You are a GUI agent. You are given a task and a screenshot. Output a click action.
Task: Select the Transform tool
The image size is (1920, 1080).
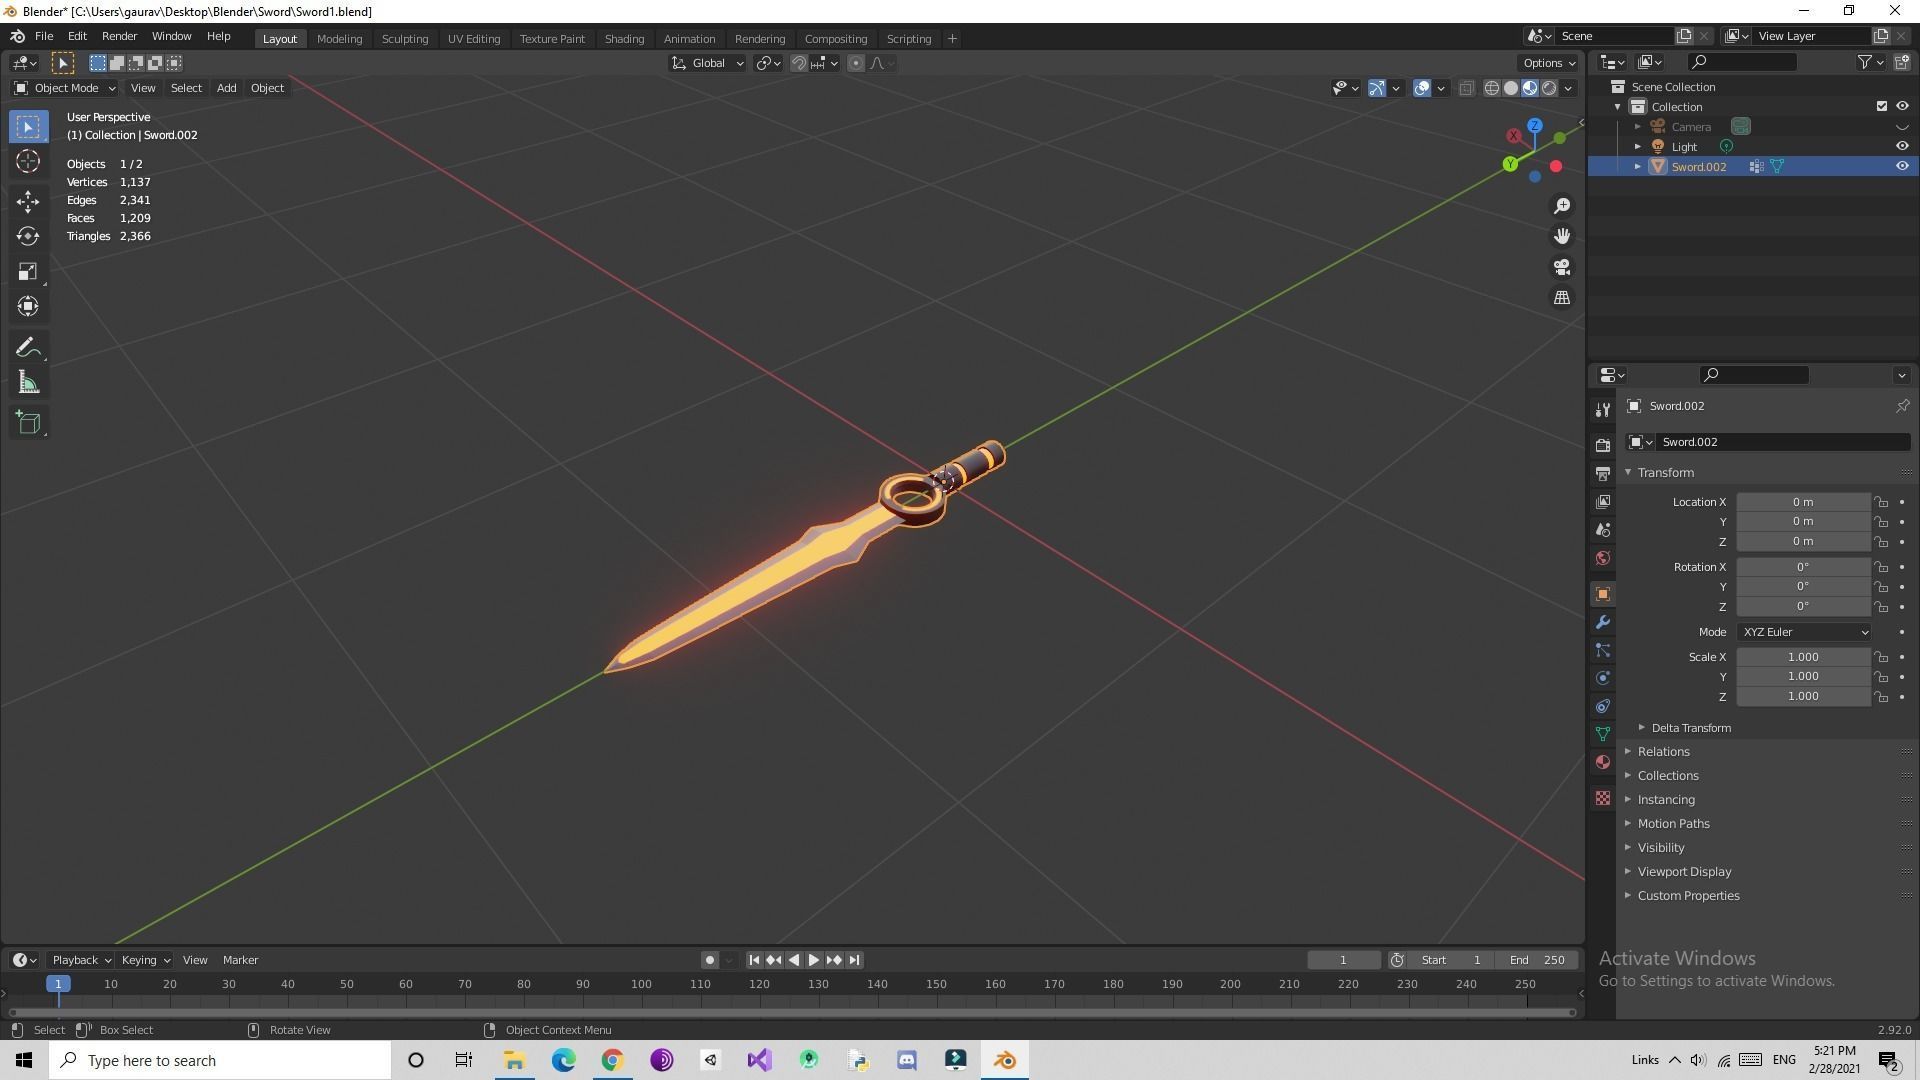coord(28,306)
